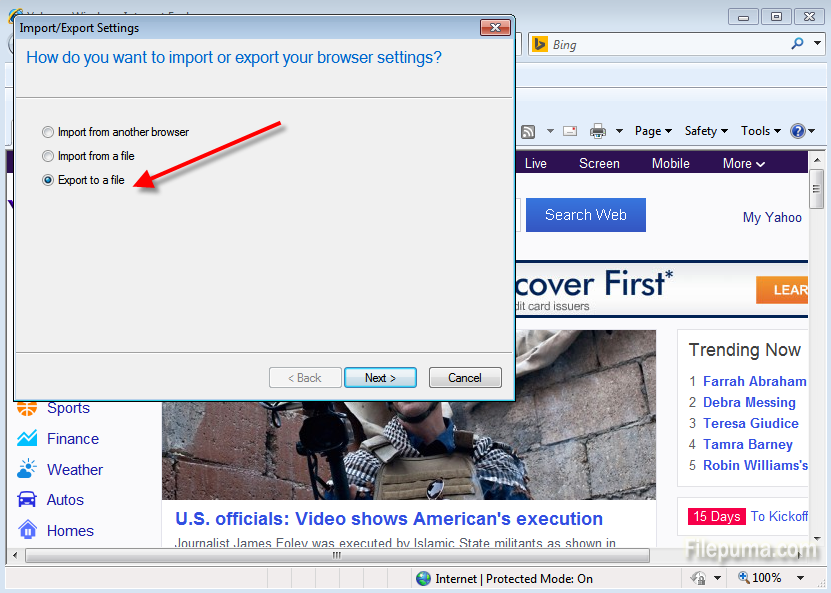Cancel the Import/Export Settings dialog

coord(465,378)
